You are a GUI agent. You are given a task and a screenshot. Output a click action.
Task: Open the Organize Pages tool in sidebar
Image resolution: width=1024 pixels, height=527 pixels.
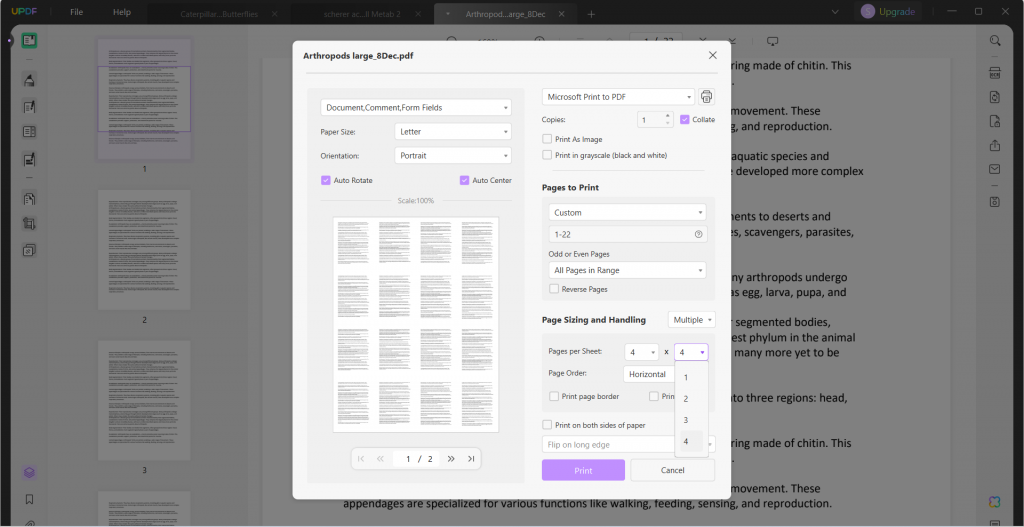click(x=29, y=198)
